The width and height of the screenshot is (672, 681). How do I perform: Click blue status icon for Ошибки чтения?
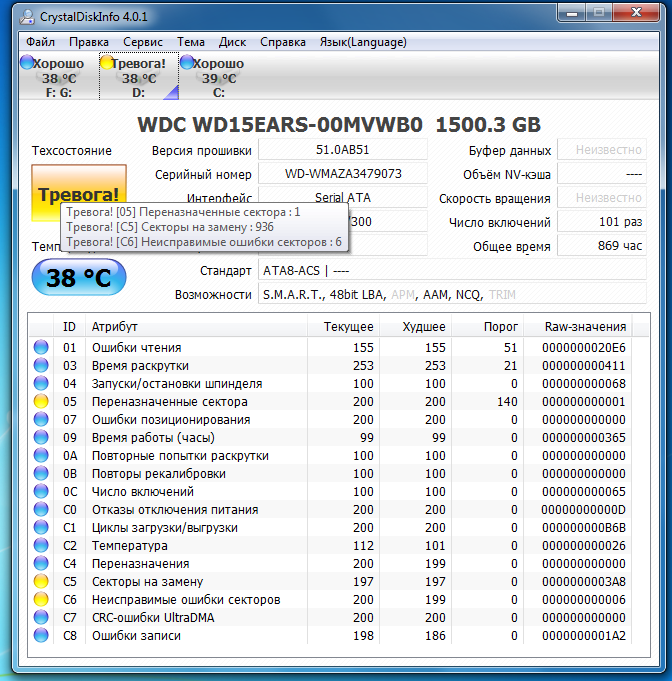[41, 347]
